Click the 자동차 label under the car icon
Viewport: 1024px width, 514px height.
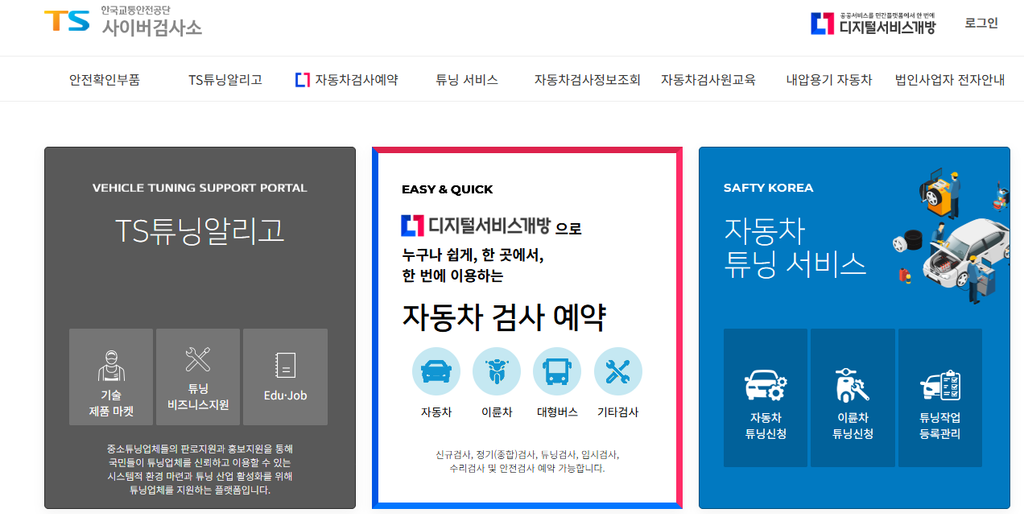(x=436, y=412)
